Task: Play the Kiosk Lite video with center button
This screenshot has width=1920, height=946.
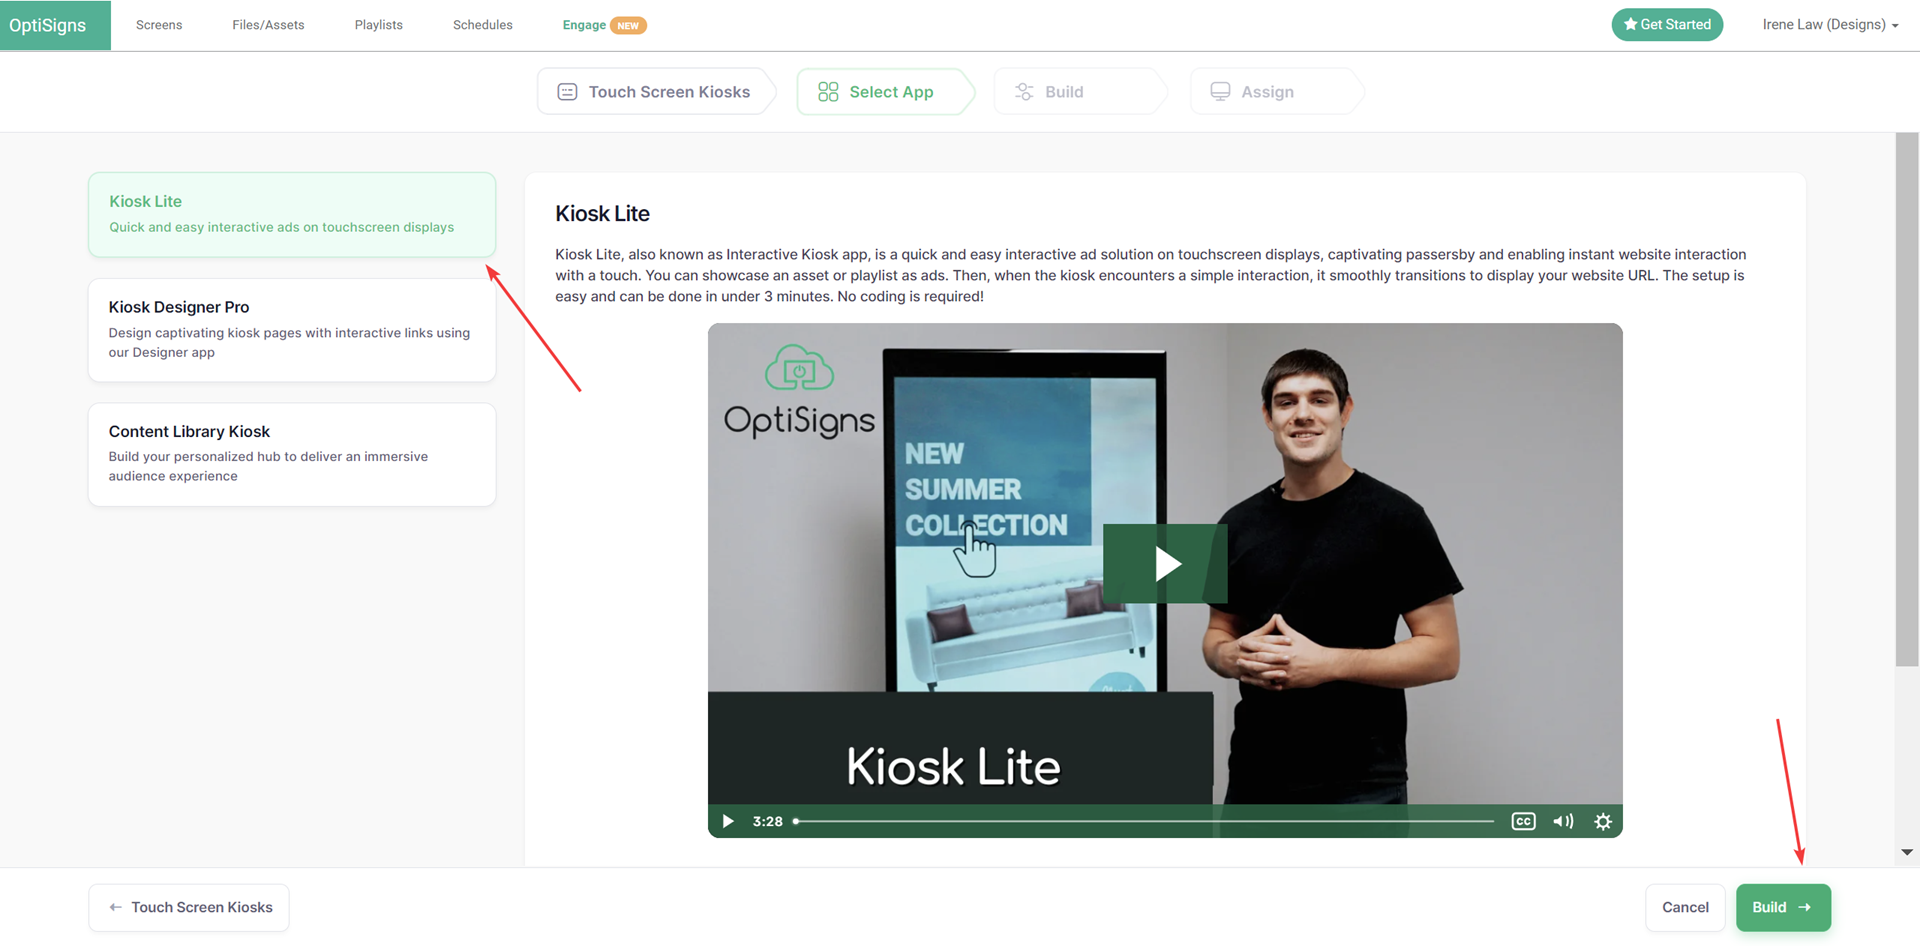Action: click(1165, 564)
